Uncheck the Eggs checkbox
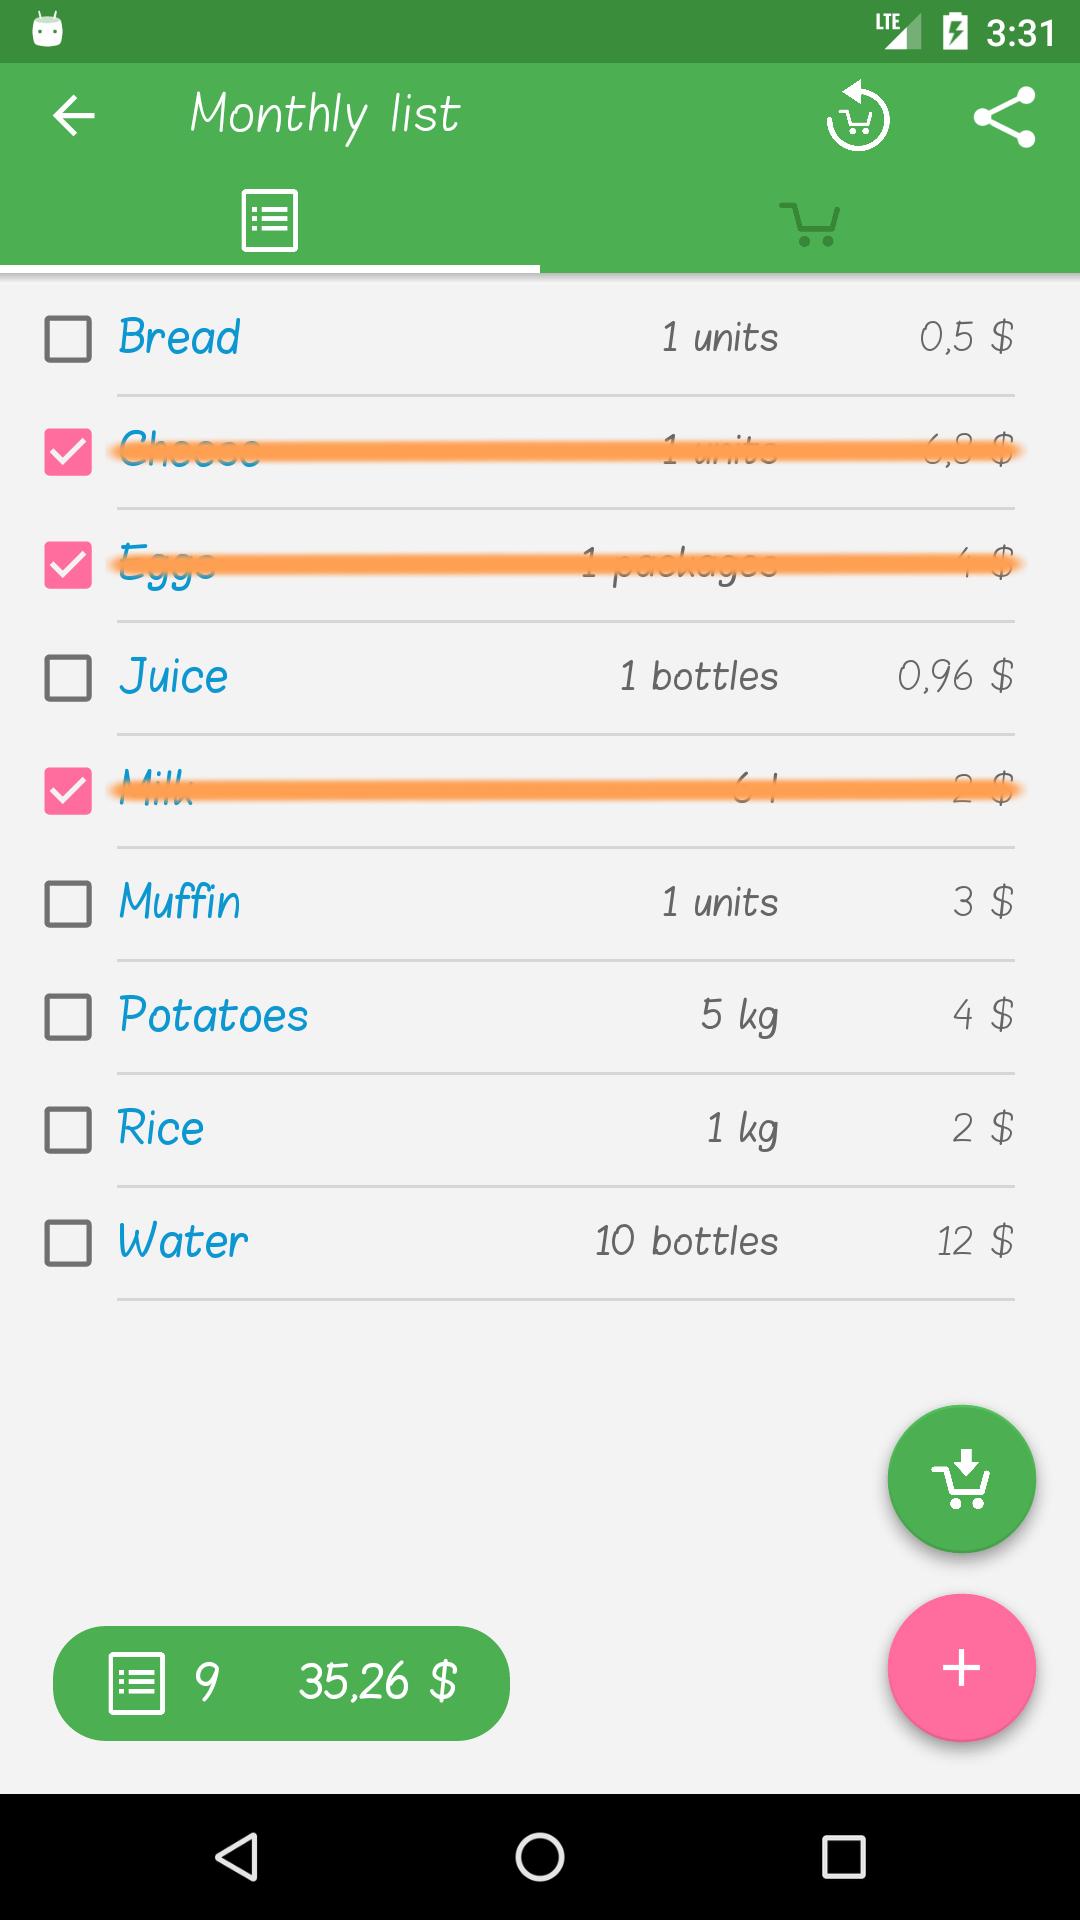Viewport: 1080px width, 1920px height. [68, 564]
